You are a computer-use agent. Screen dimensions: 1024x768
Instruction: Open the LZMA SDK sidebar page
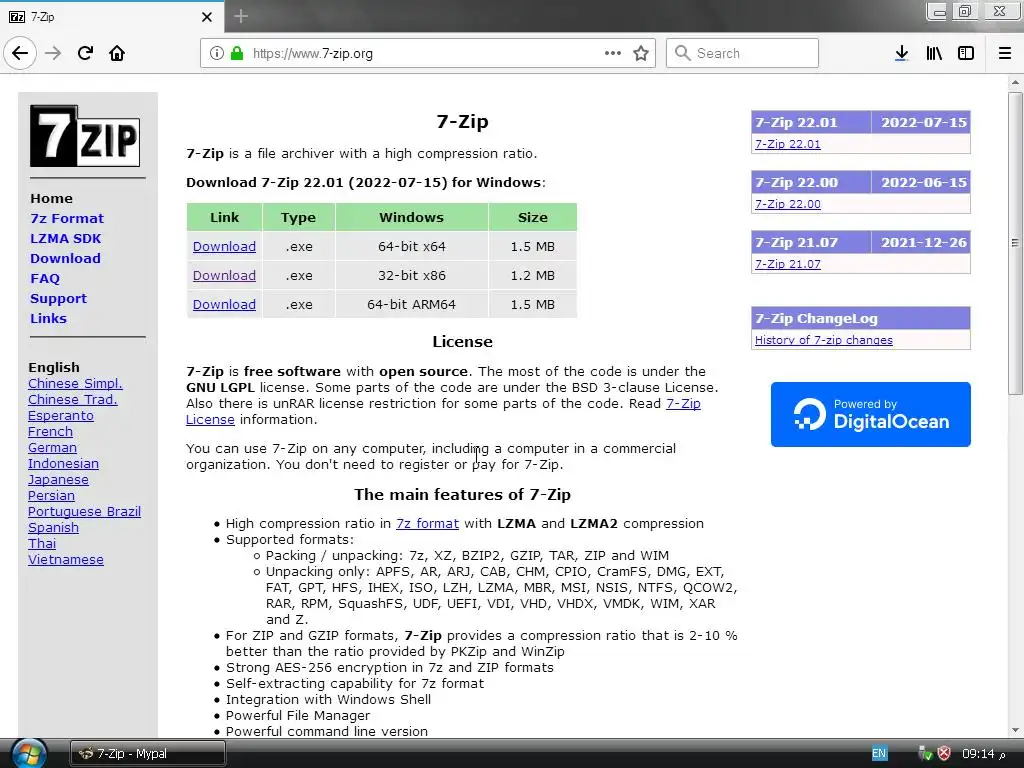click(x=65, y=238)
